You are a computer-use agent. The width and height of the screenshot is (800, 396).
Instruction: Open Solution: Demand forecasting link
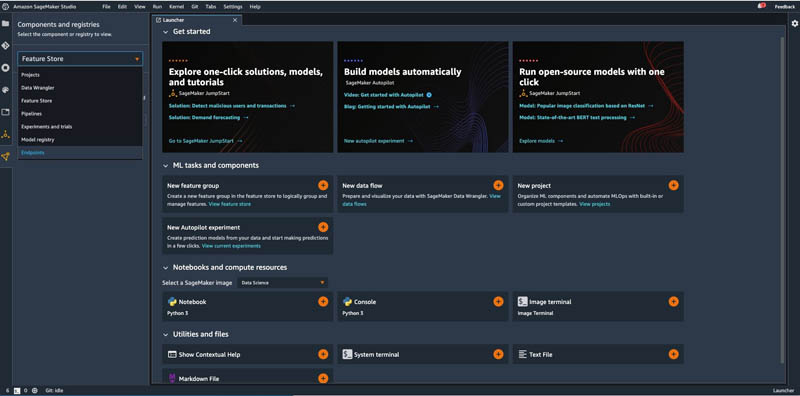click(209, 117)
